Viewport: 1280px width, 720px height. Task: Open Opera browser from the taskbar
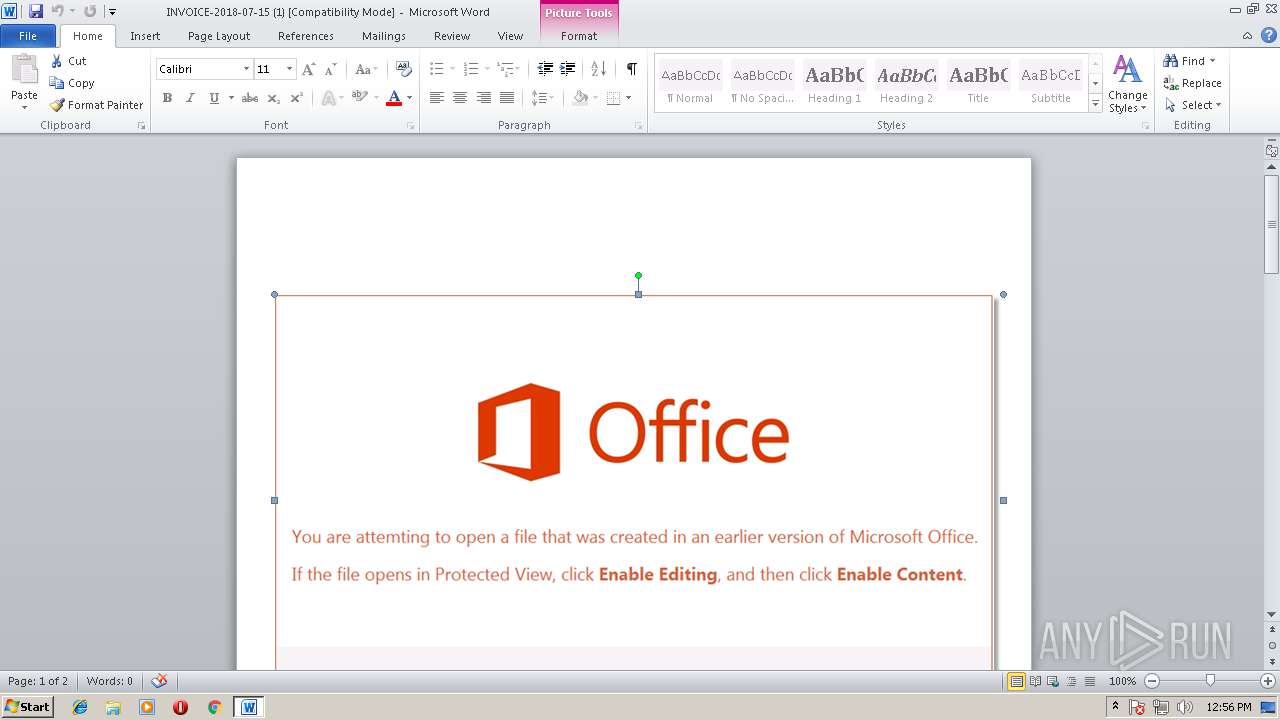180,707
